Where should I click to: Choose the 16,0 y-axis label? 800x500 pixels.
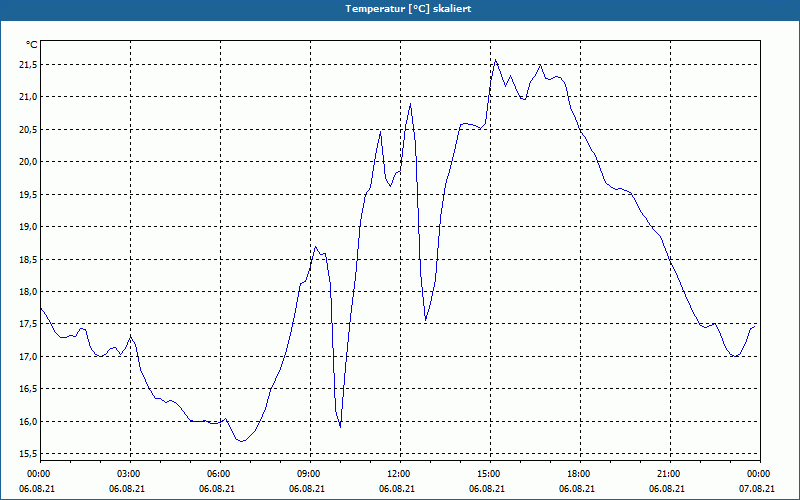tap(29, 421)
